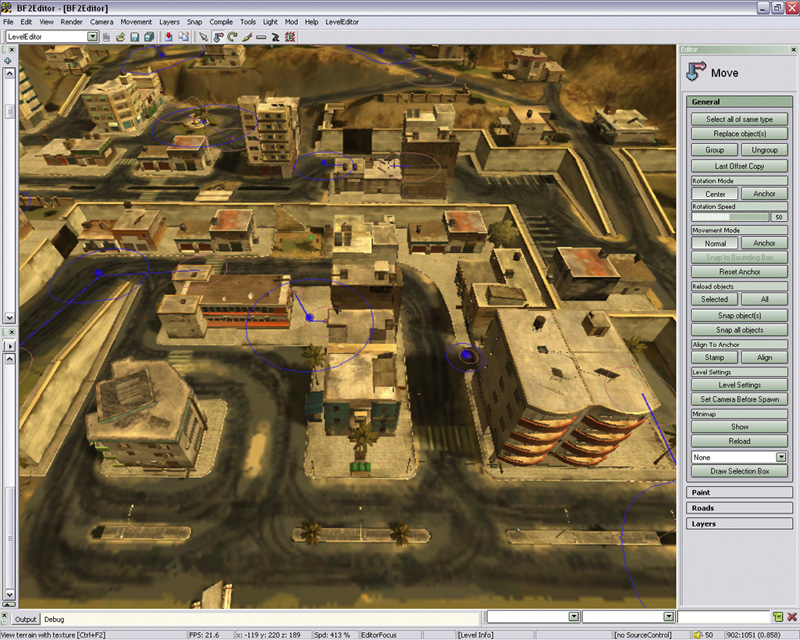Close the output bar at bottom left
800x640 pixels.
coord(4,617)
